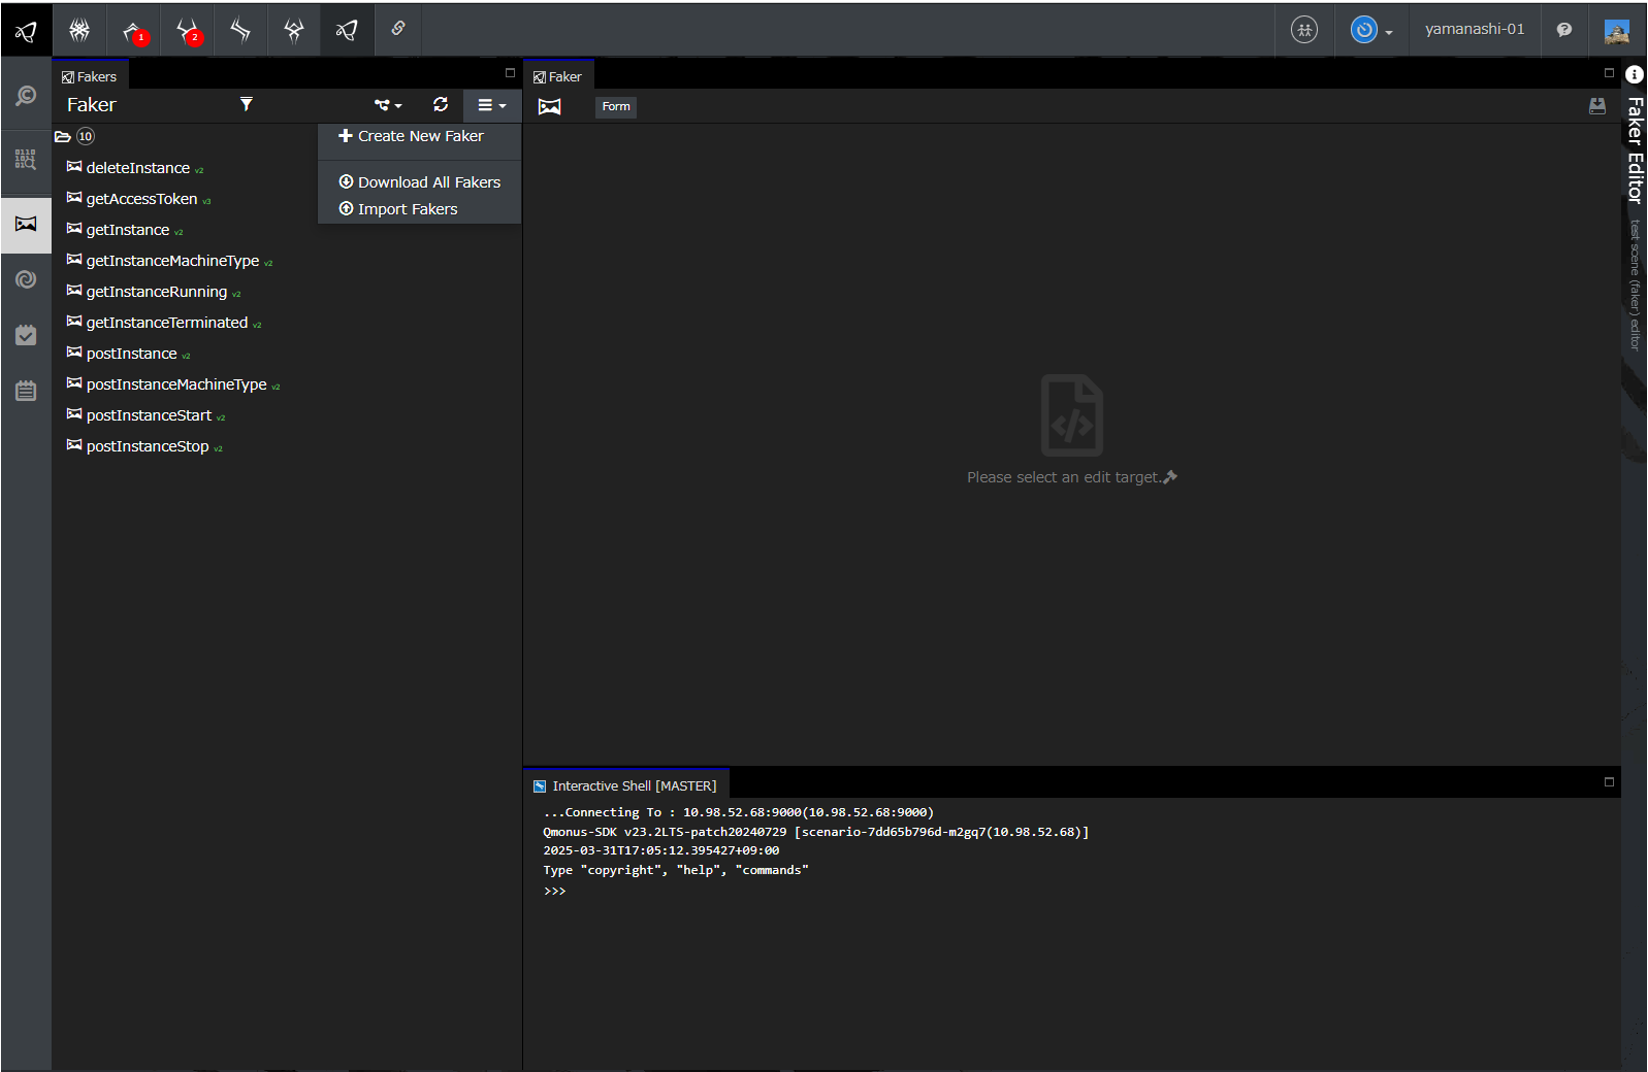Screen dimensions: 1648x1072
Task: Open the chat bubble icon in header
Action: [x=1564, y=30]
